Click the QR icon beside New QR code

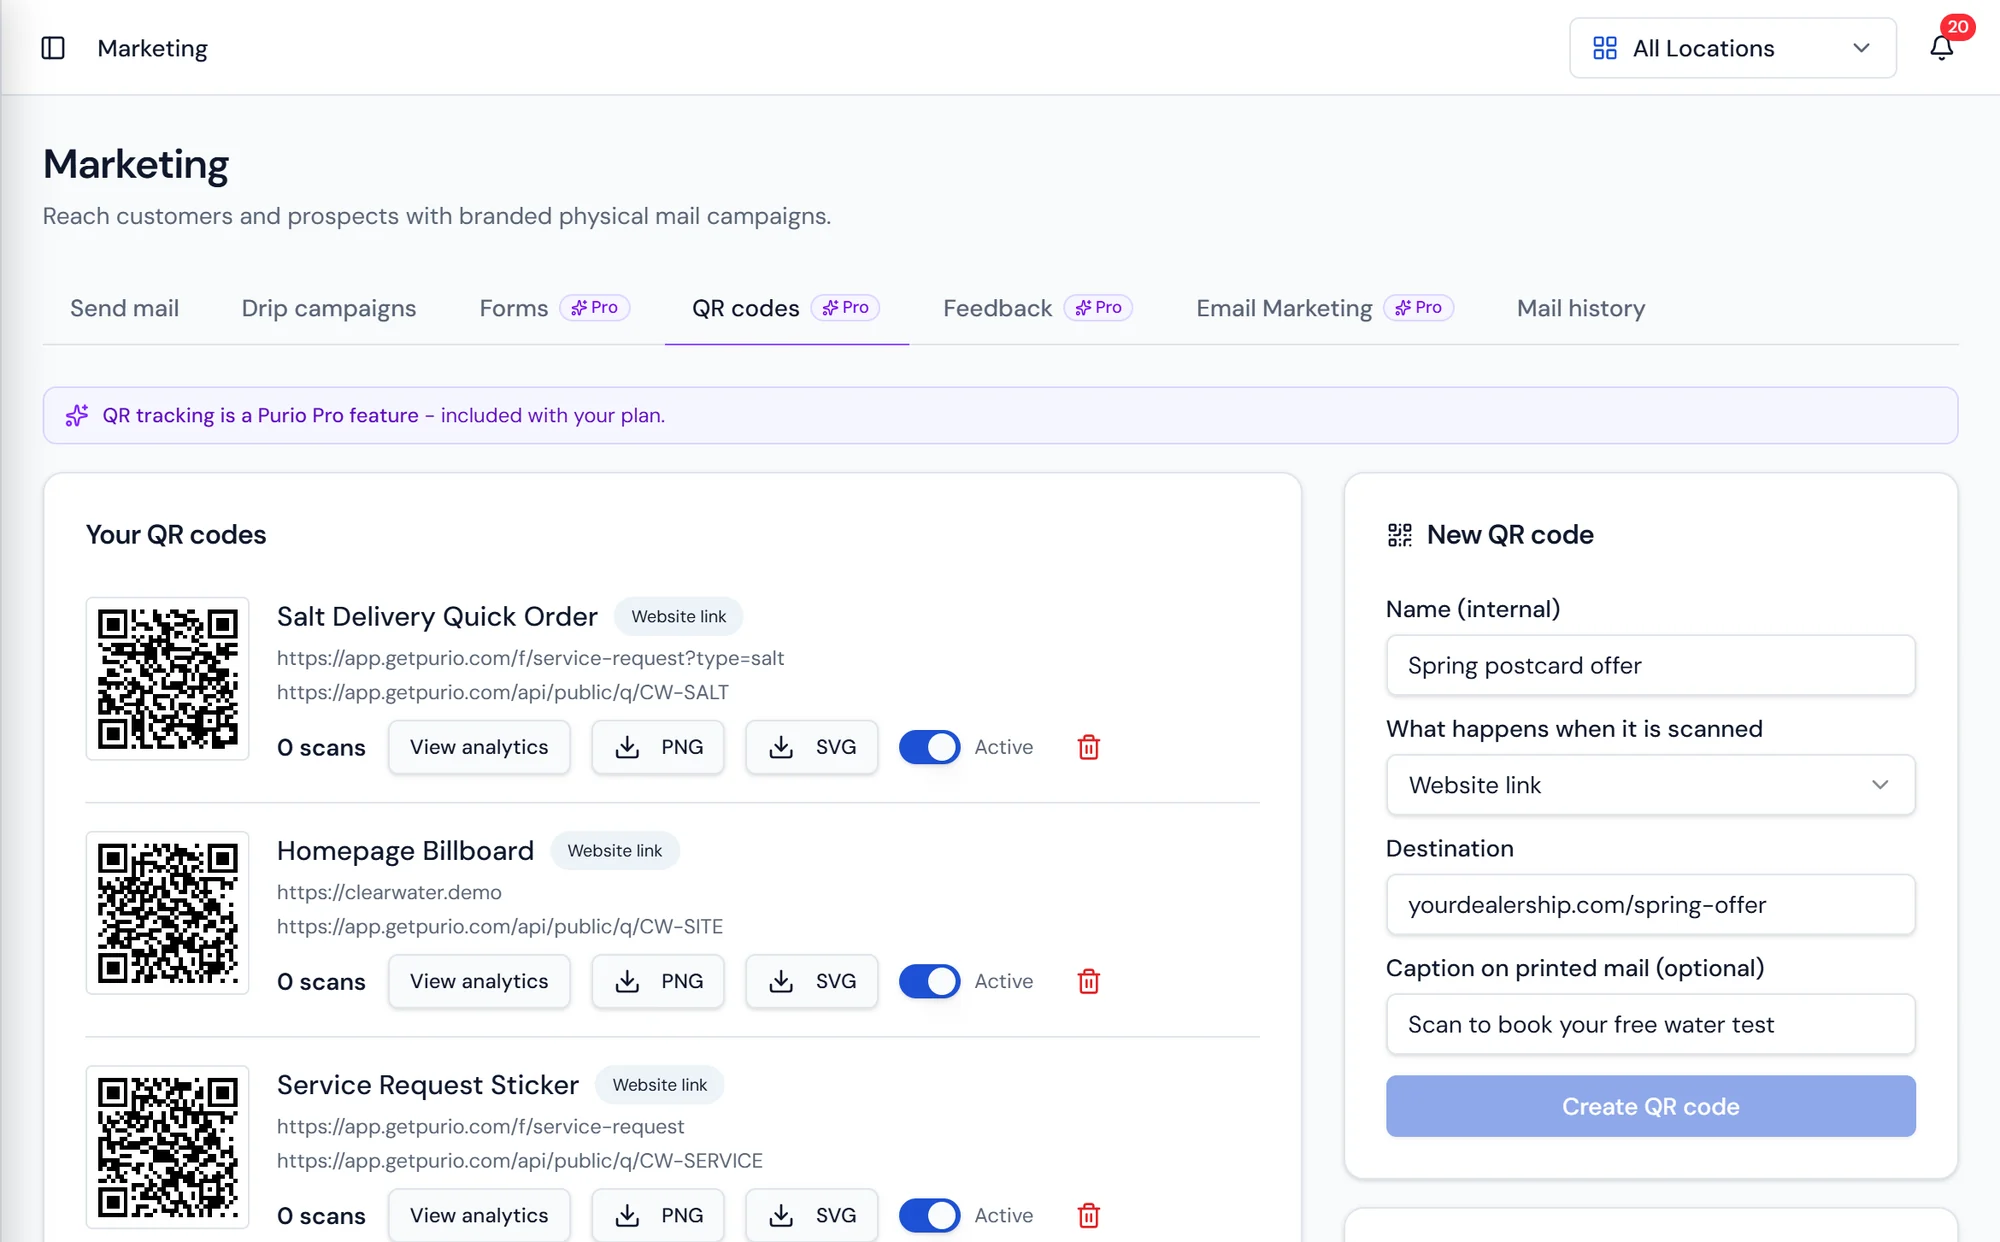pos(1400,535)
